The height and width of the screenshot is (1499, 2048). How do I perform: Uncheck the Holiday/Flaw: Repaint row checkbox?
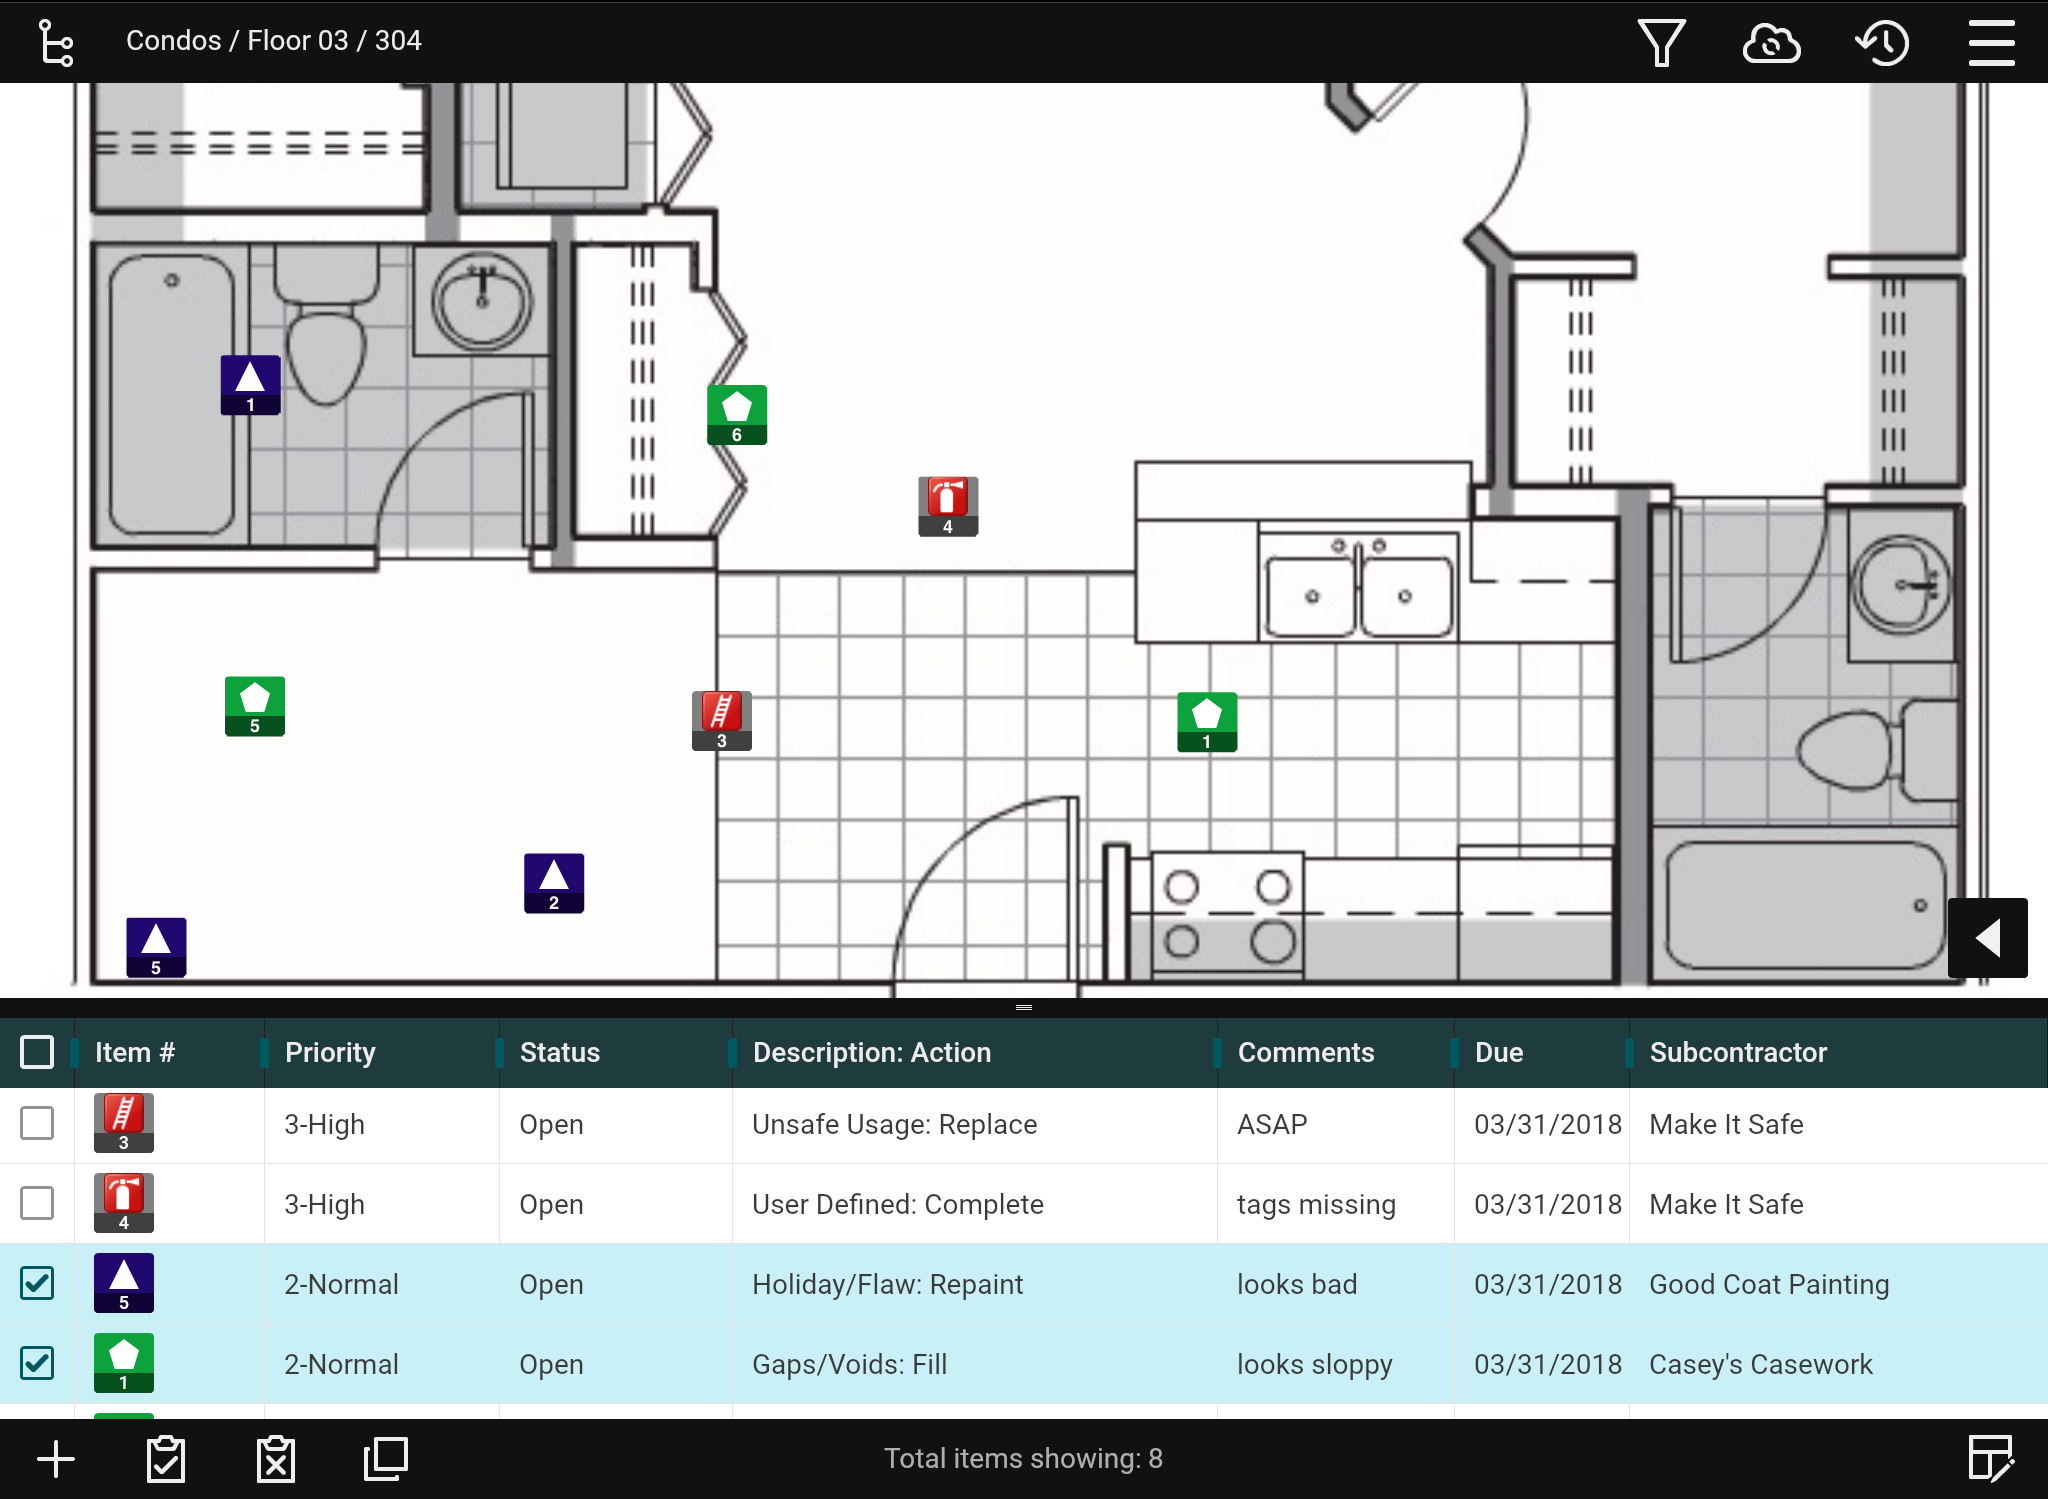point(37,1283)
